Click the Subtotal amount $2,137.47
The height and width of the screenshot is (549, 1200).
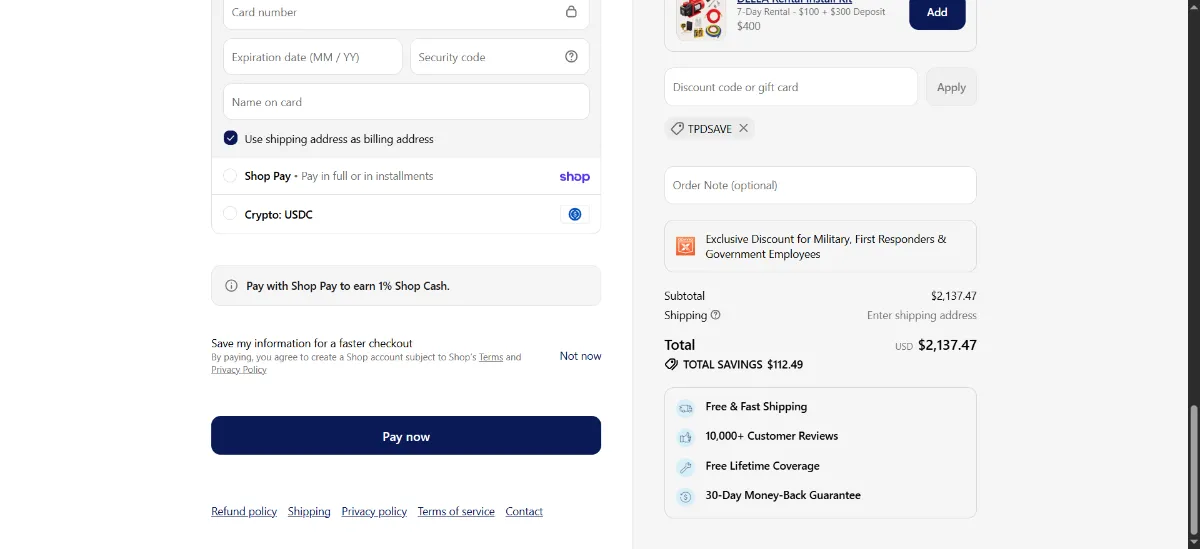point(953,296)
